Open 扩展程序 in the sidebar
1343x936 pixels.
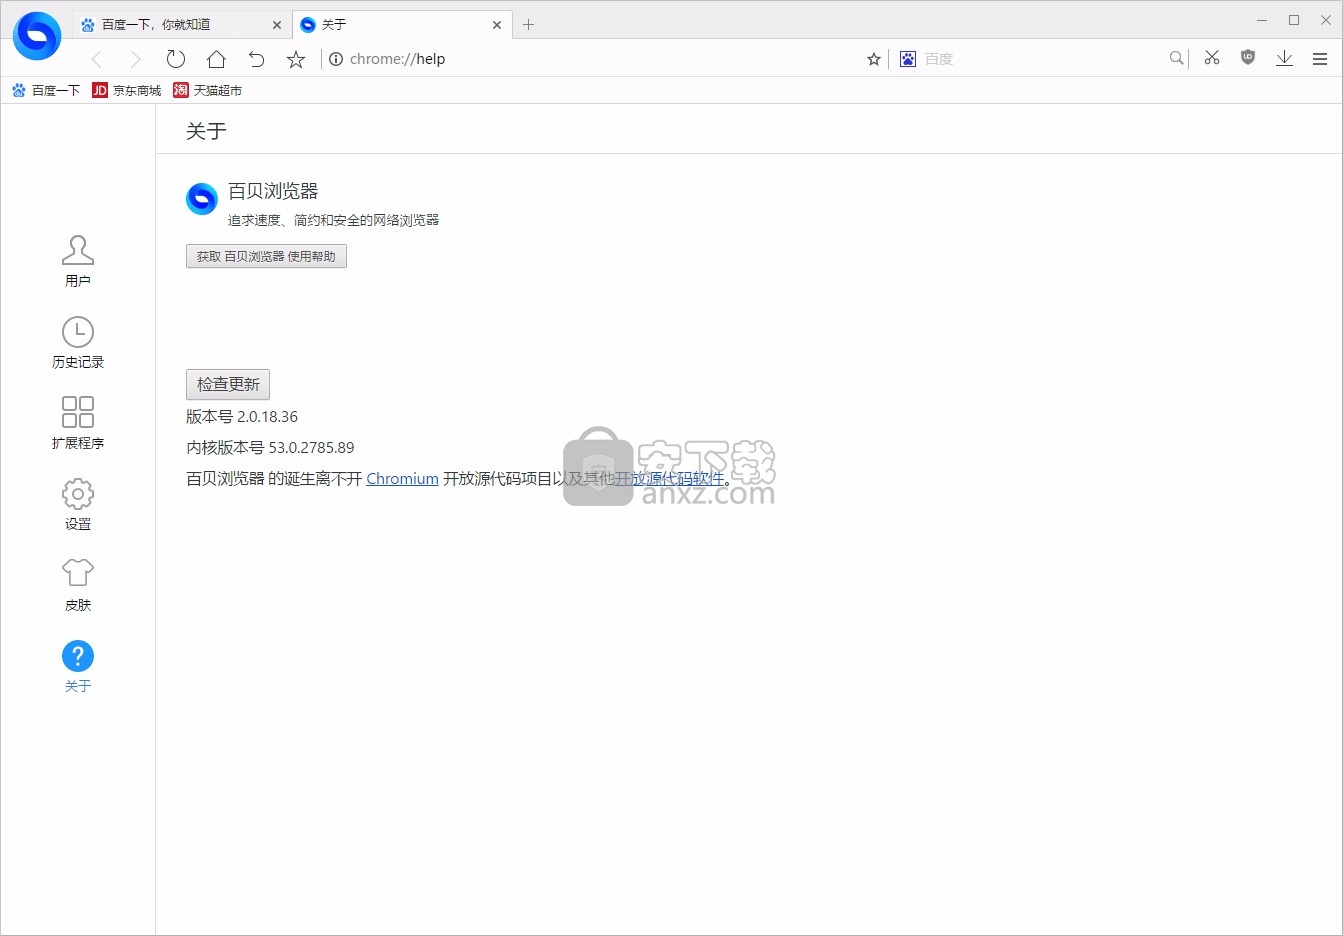78,423
